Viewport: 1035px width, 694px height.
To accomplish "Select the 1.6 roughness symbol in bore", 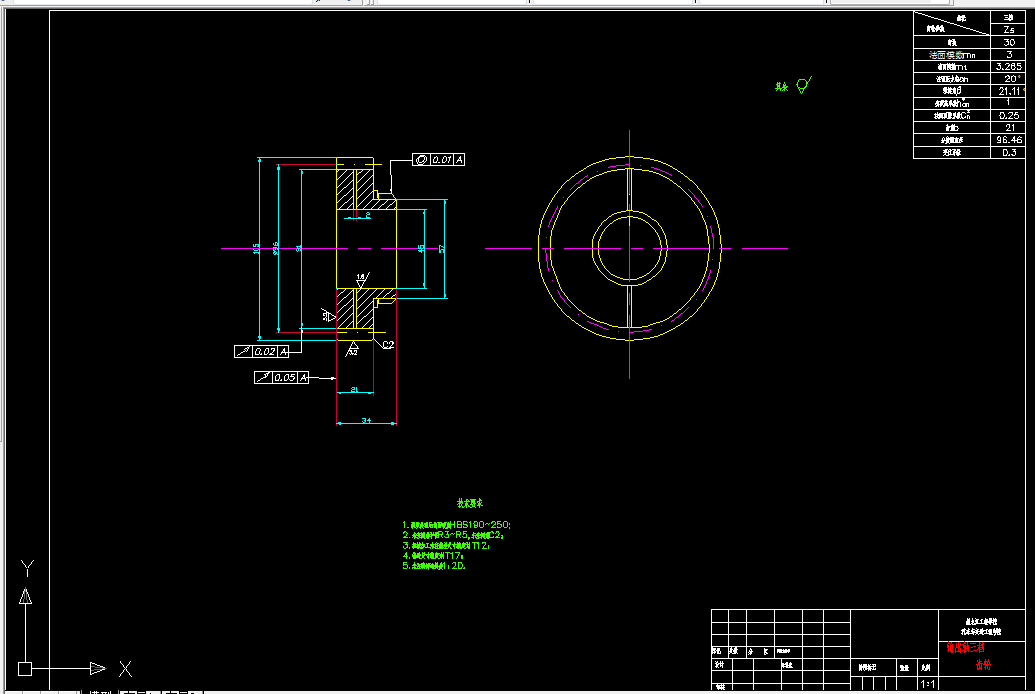I will point(362,280).
